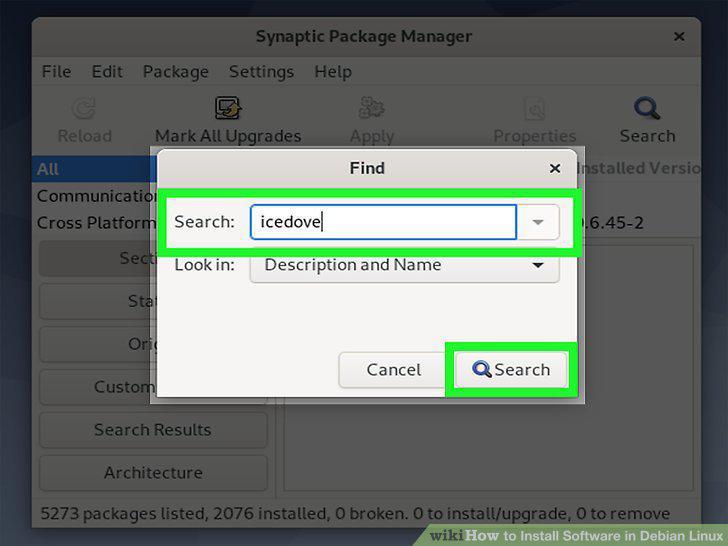Click the Search toolbar magnifier icon
The height and width of the screenshot is (546, 728).
click(x=647, y=108)
